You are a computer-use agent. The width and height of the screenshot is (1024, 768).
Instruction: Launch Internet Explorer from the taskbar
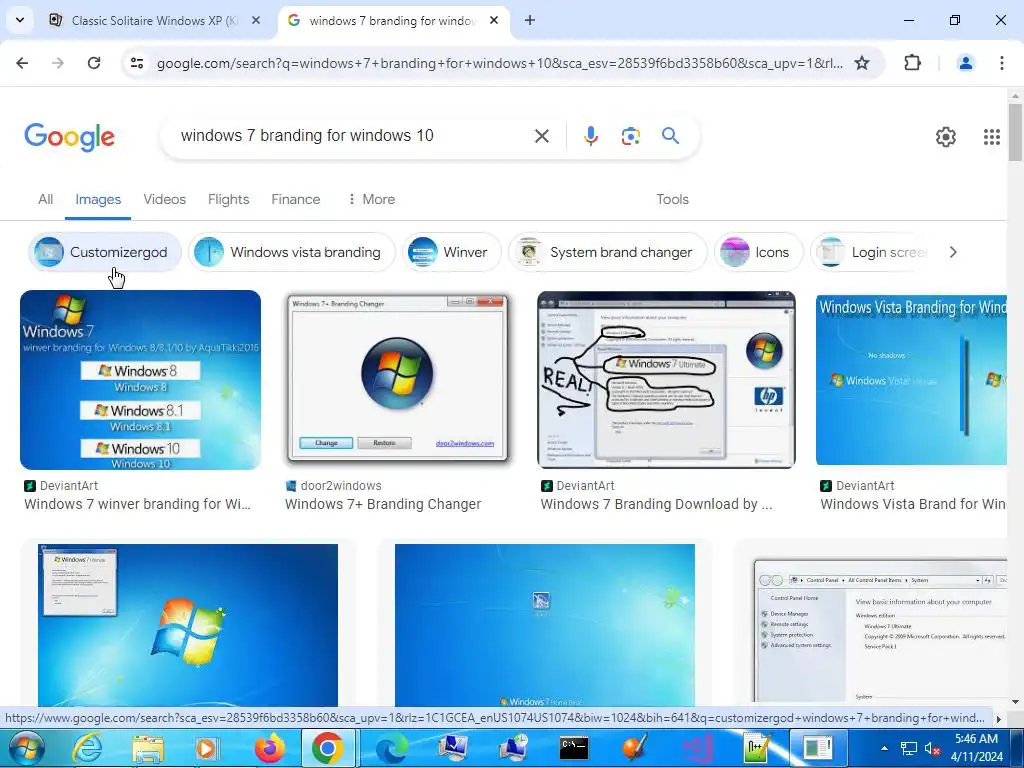[87, 748]
